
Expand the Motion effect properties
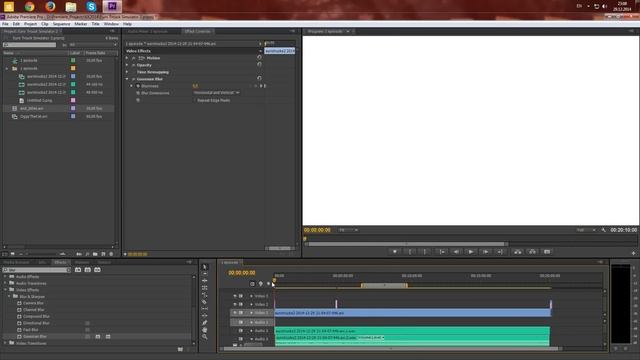tap(127, 58)
